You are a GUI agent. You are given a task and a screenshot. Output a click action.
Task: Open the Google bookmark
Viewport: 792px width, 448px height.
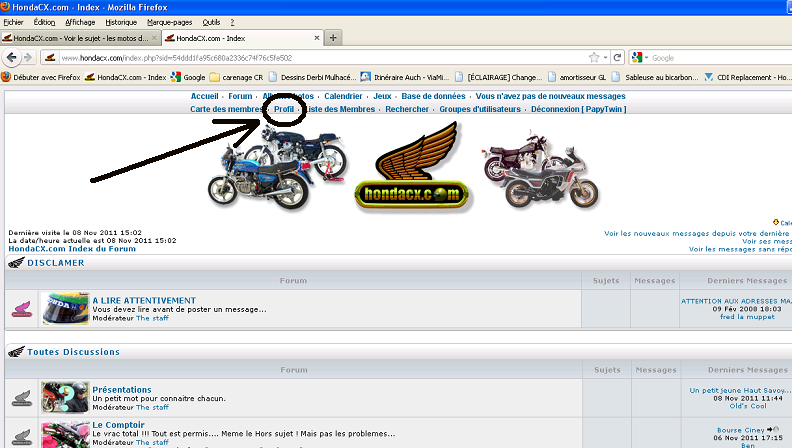click(x=188, y=77)
